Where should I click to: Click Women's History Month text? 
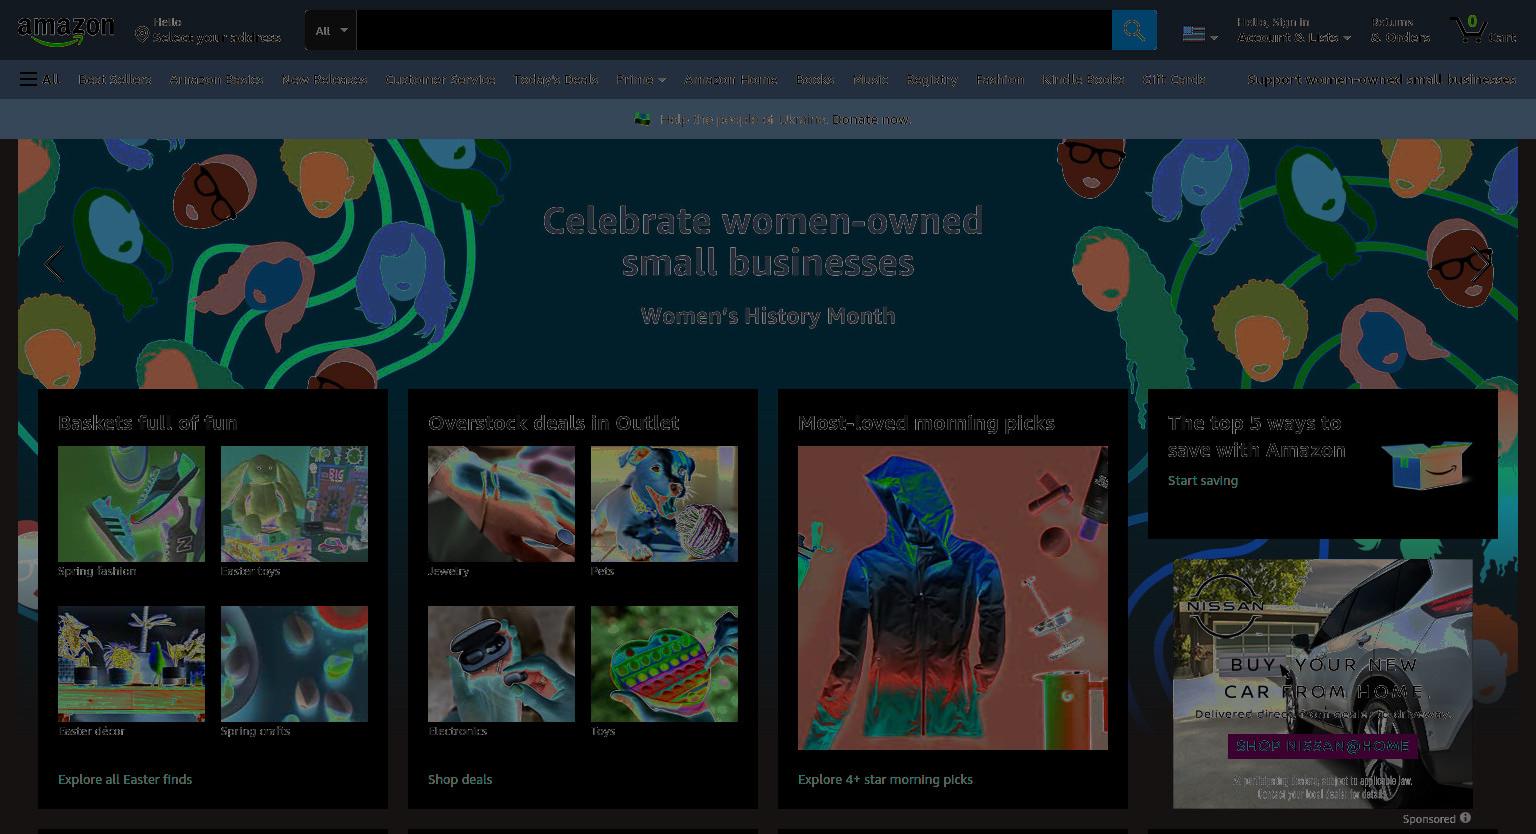[768, 316]
